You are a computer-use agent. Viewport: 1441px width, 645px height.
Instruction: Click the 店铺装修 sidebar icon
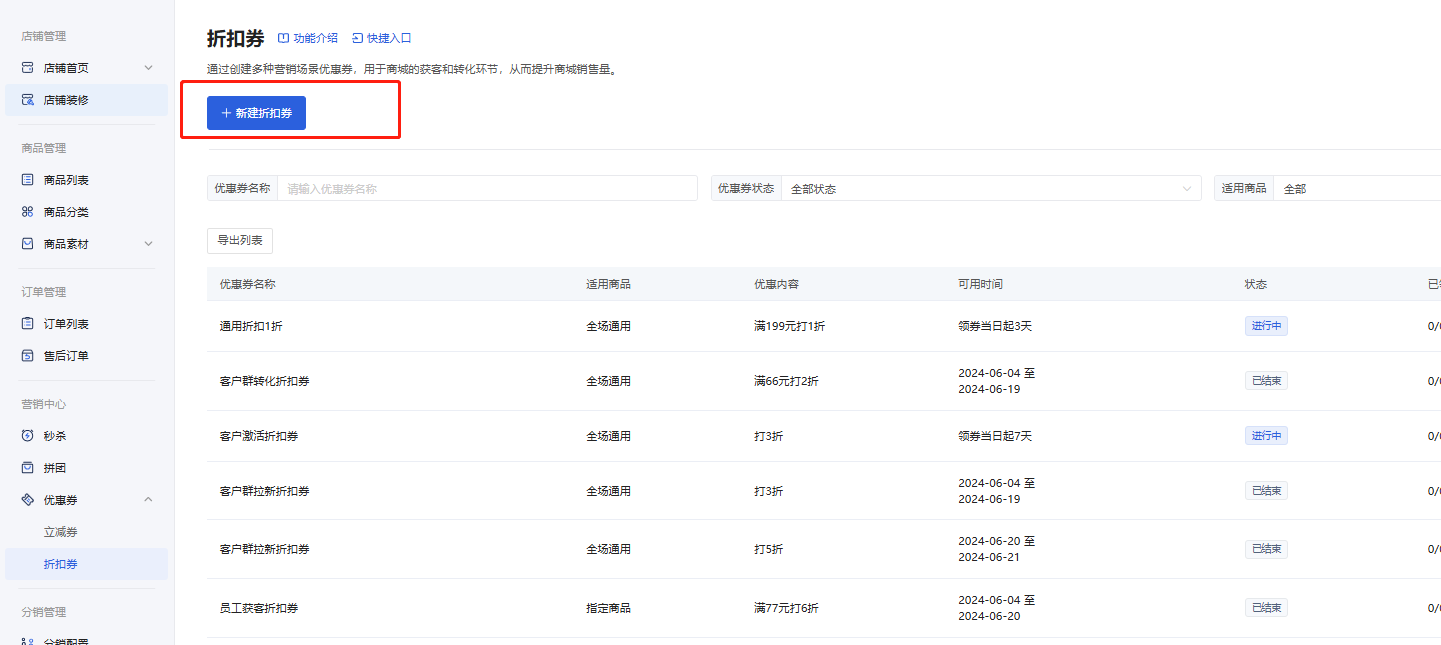coord(28,100)
